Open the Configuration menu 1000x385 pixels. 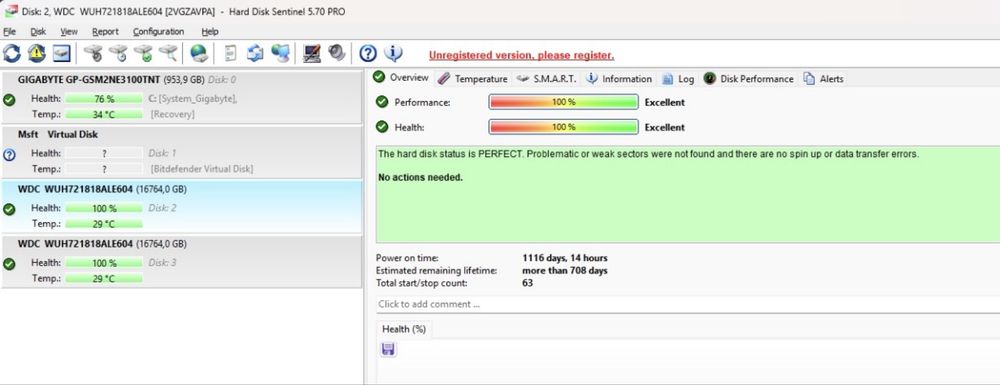(159, 31)
